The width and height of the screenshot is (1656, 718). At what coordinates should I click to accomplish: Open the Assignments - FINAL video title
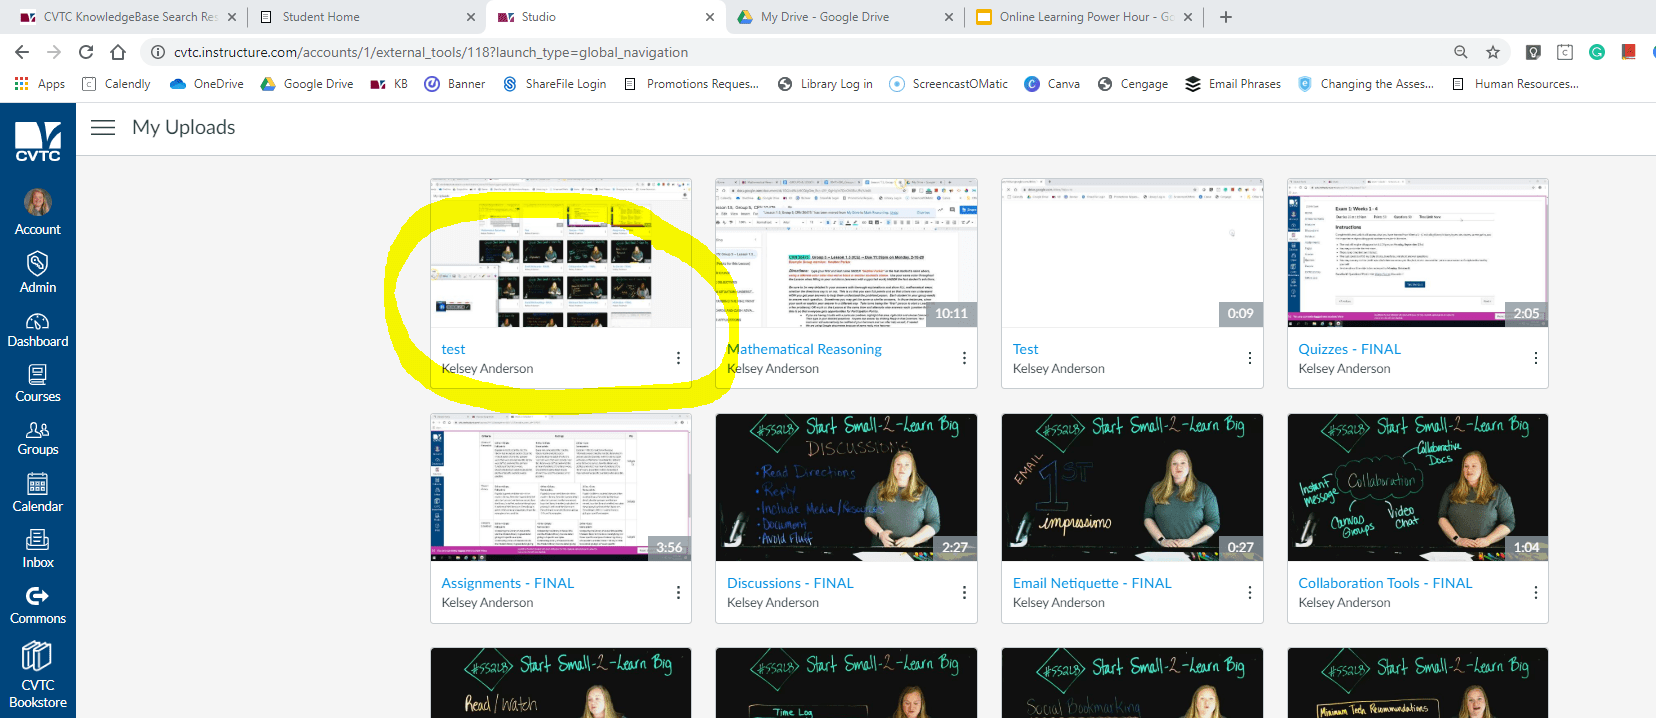tap(508, 583)
